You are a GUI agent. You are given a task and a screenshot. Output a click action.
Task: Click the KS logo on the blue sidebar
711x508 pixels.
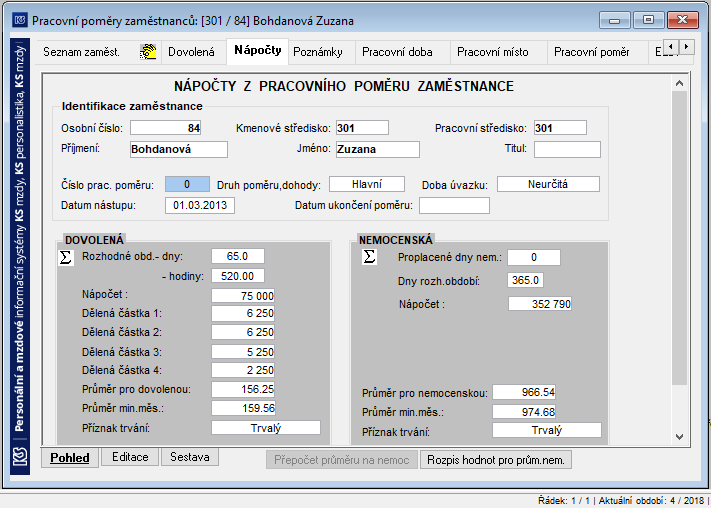point(20,456)
